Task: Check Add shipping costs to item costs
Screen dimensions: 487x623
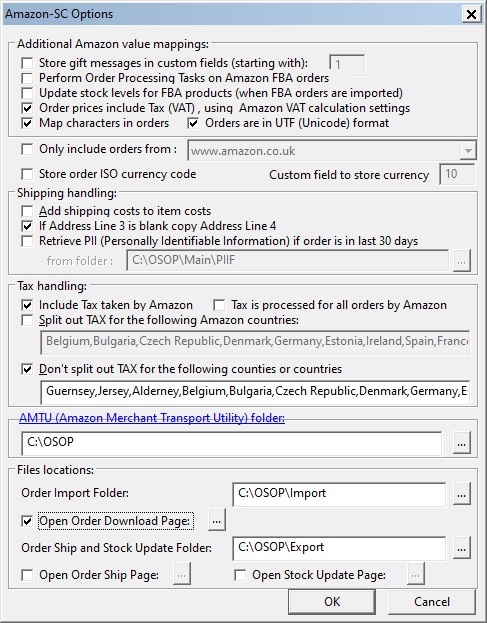Action: 27,211
